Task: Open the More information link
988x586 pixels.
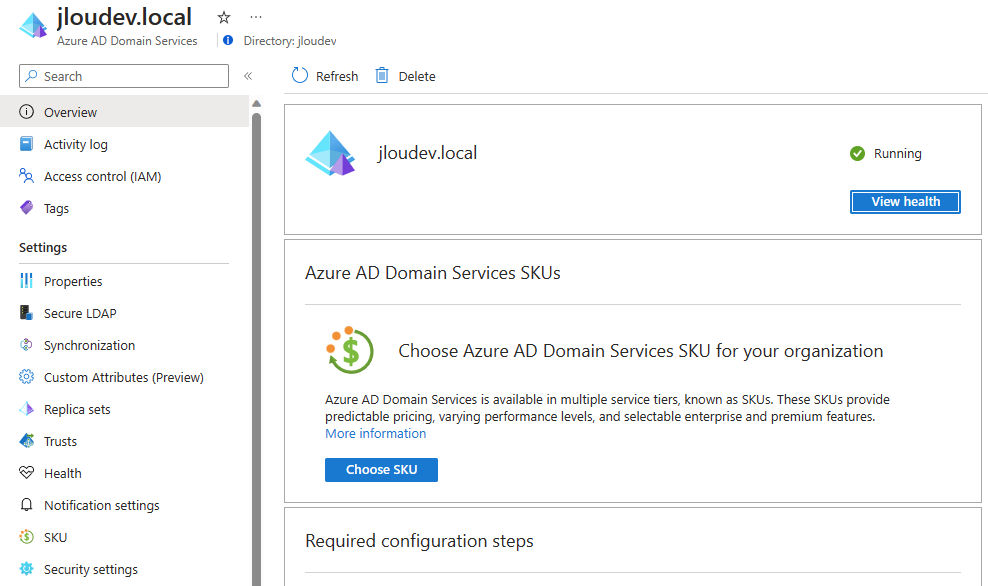Action: point(376,434)
